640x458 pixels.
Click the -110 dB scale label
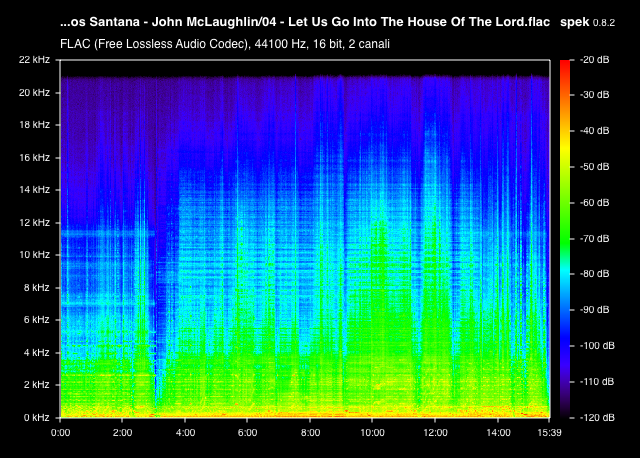(x=597, y=382)
